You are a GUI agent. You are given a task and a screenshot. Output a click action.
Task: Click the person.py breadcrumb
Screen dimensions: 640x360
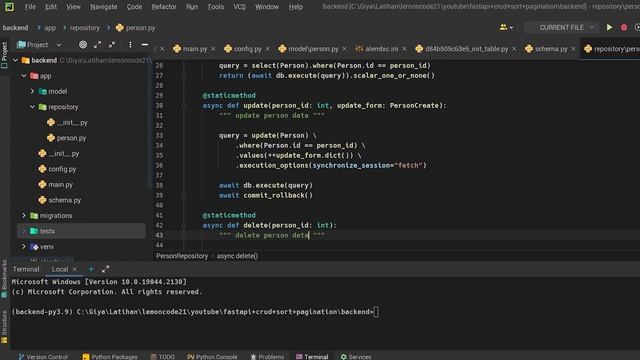[x=136, y=28]
